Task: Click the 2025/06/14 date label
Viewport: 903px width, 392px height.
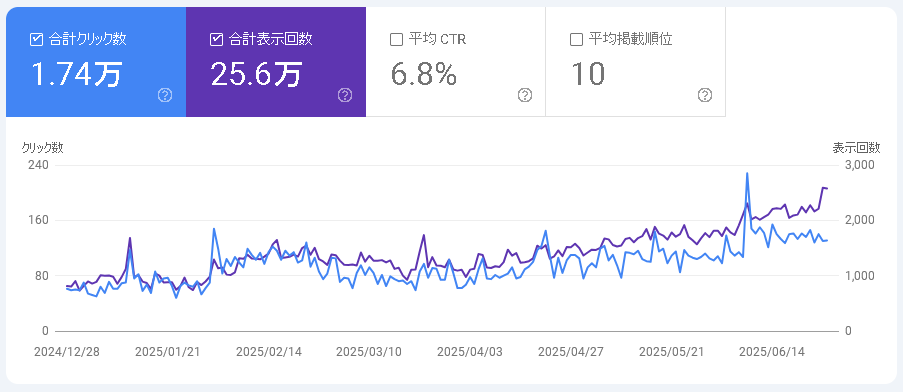Action: coord(772,352)
